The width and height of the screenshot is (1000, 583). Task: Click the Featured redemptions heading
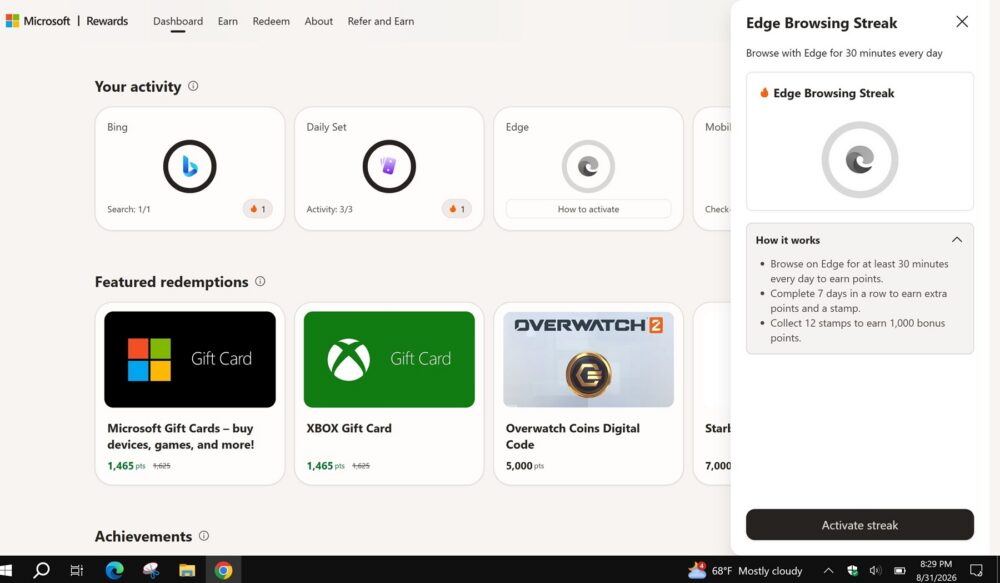pos(172,281)
